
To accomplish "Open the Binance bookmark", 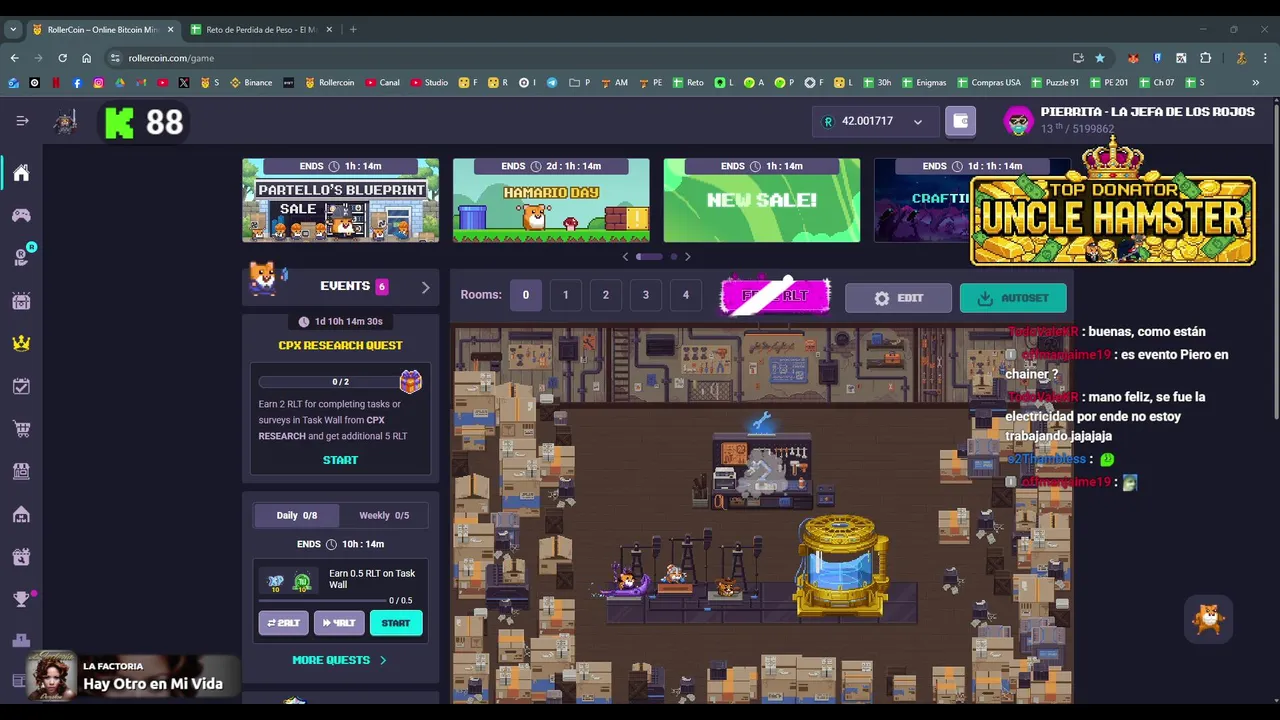I will (251, 82).
